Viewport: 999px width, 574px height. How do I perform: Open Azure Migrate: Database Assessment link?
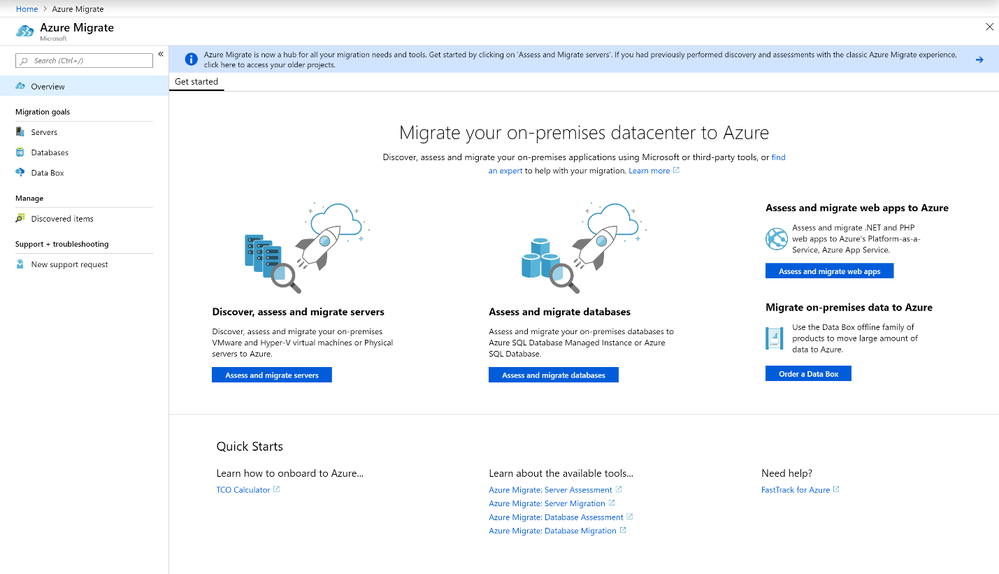(x=556, y=517)
